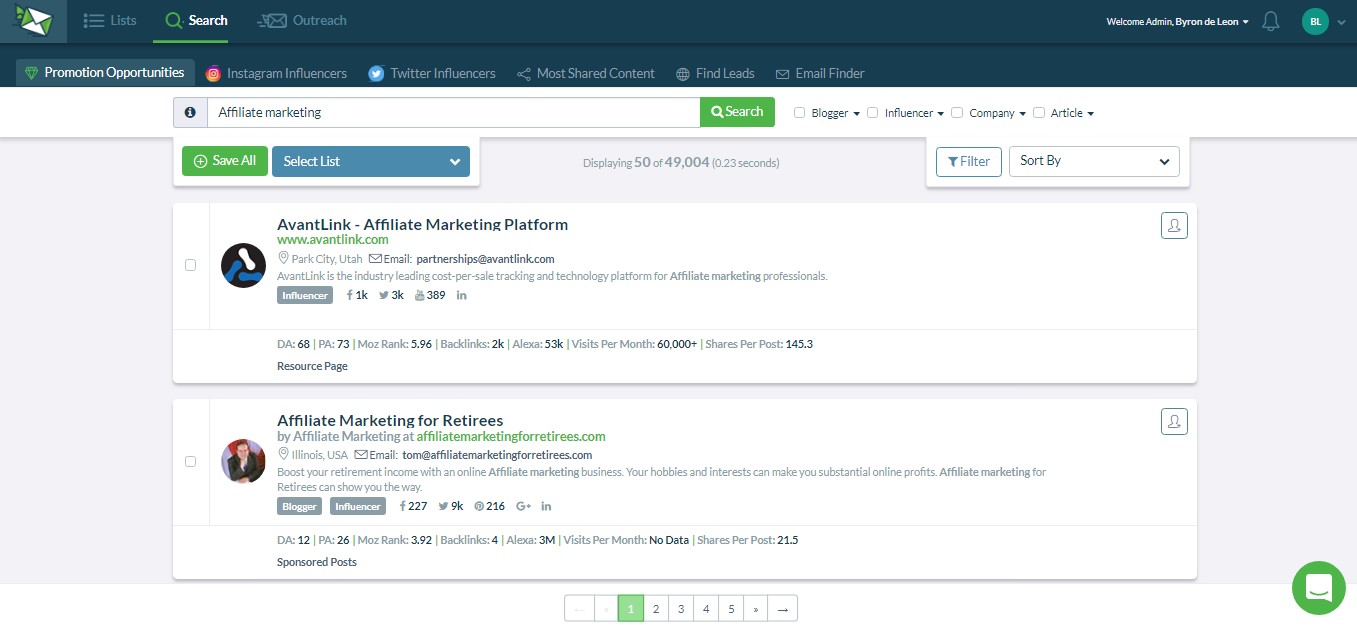
Task: Click the Filter button
Action: coord(969,161)
